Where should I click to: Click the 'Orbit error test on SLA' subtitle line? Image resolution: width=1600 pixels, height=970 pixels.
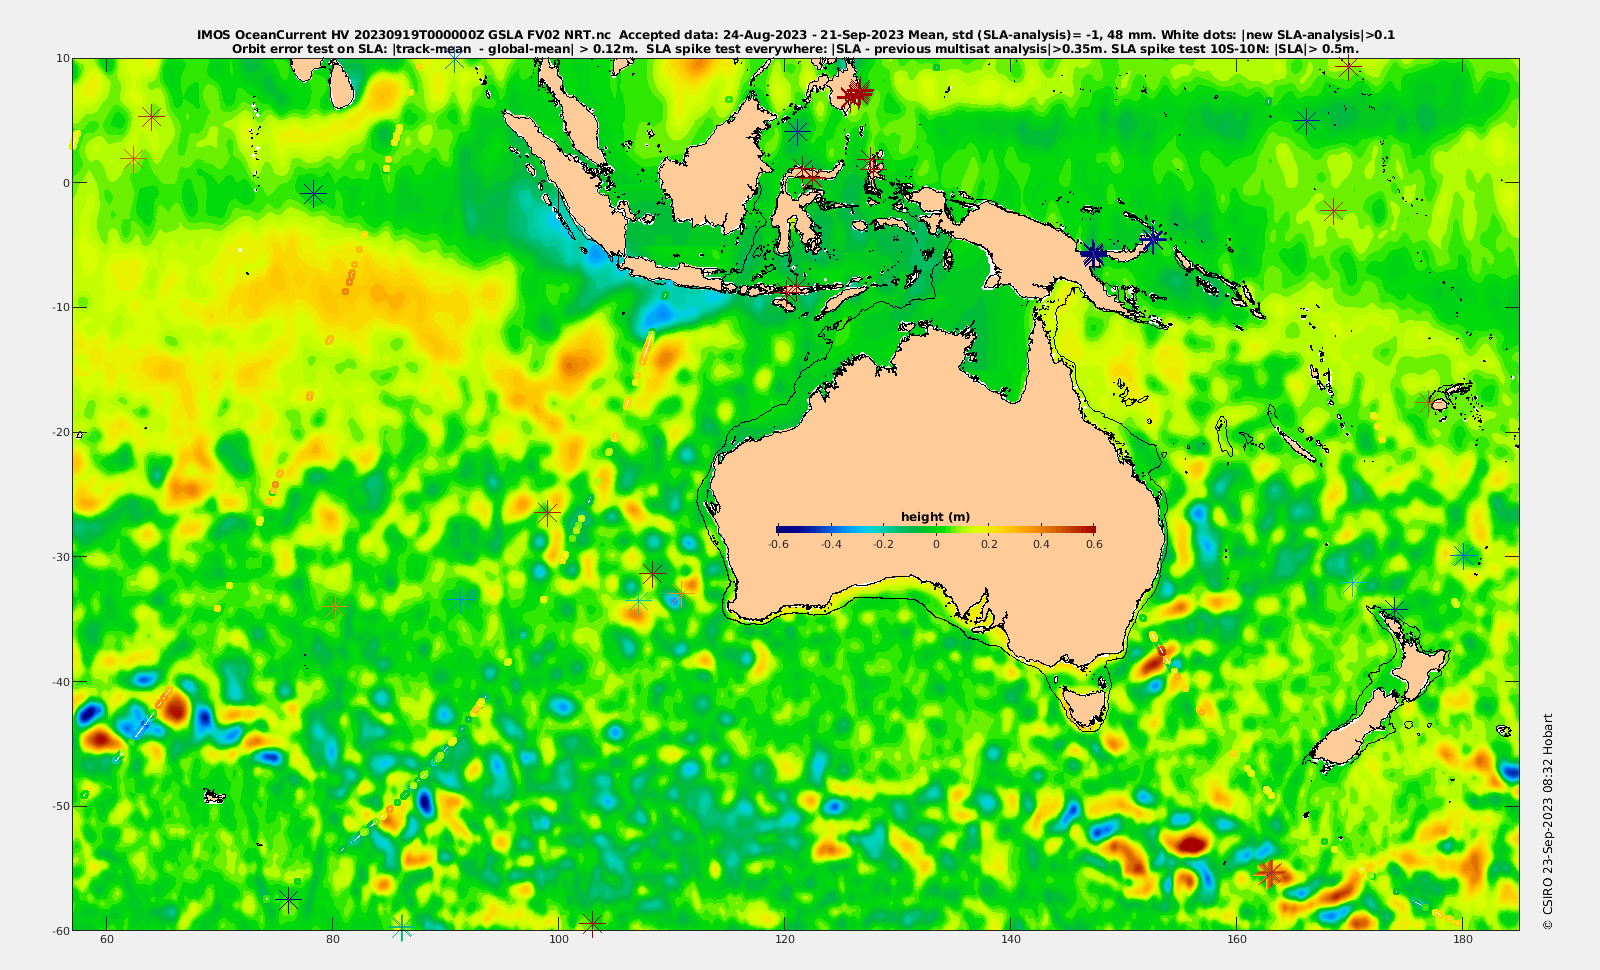pyautogui.click(x=796, y=48)
